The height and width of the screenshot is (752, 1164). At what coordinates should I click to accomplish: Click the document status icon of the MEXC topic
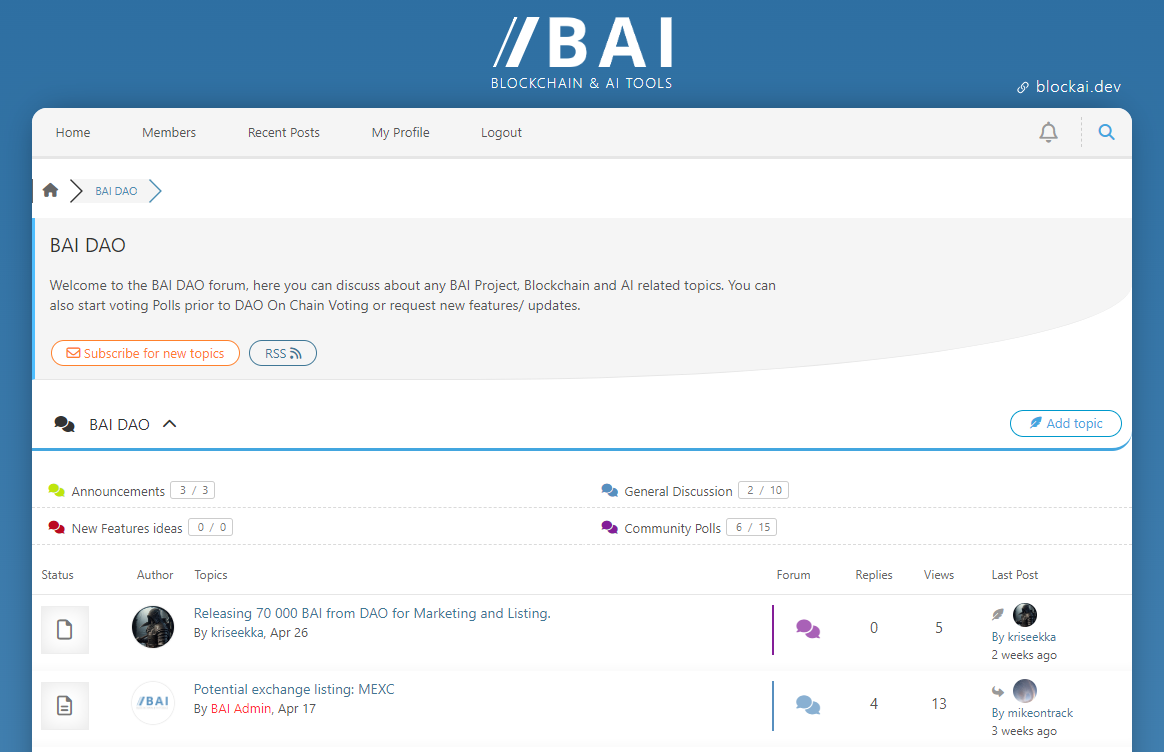65,706
